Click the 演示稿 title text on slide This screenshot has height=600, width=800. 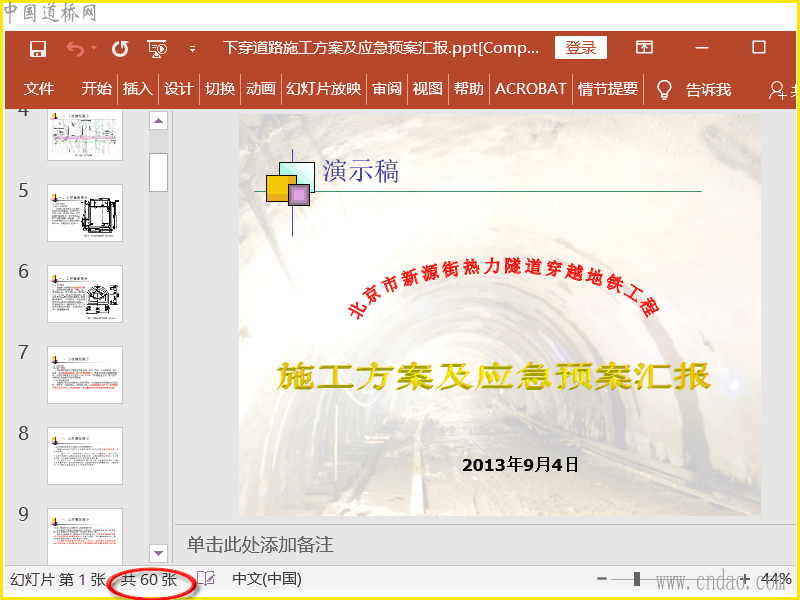click(x=361, y=171)
